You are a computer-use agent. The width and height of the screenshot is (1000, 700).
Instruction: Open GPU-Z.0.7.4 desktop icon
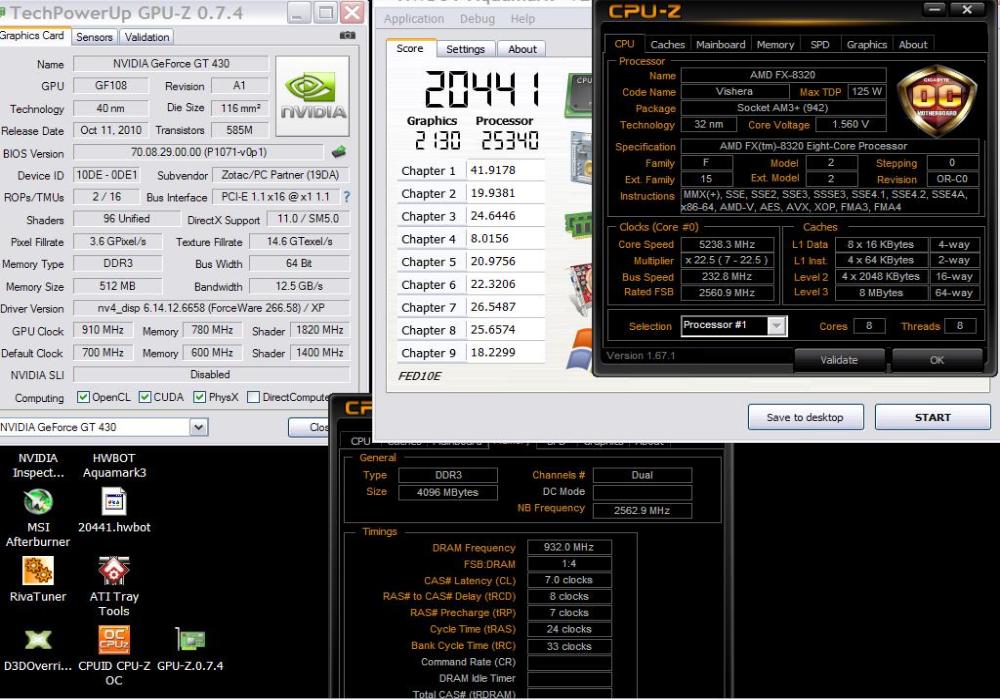[190, 648]
